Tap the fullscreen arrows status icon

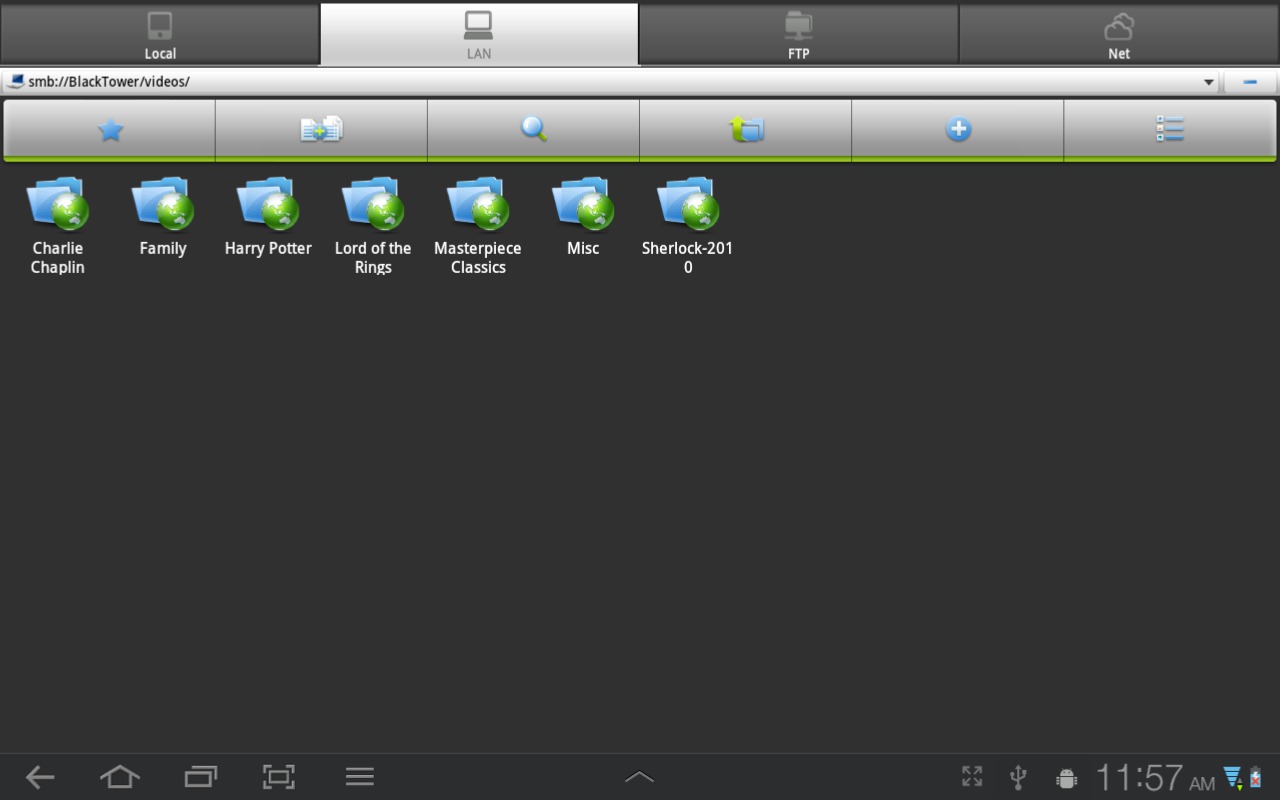point(972,777)
